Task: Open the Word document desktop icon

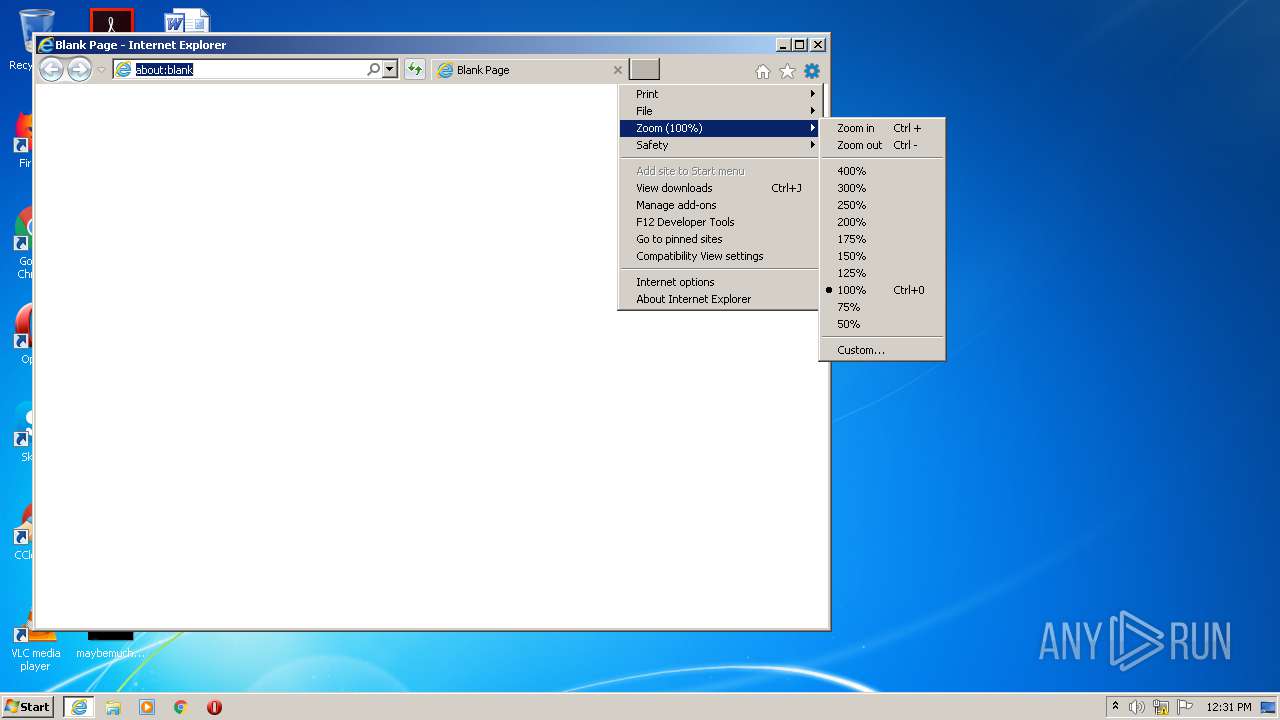Action: [x=187, y=20]
